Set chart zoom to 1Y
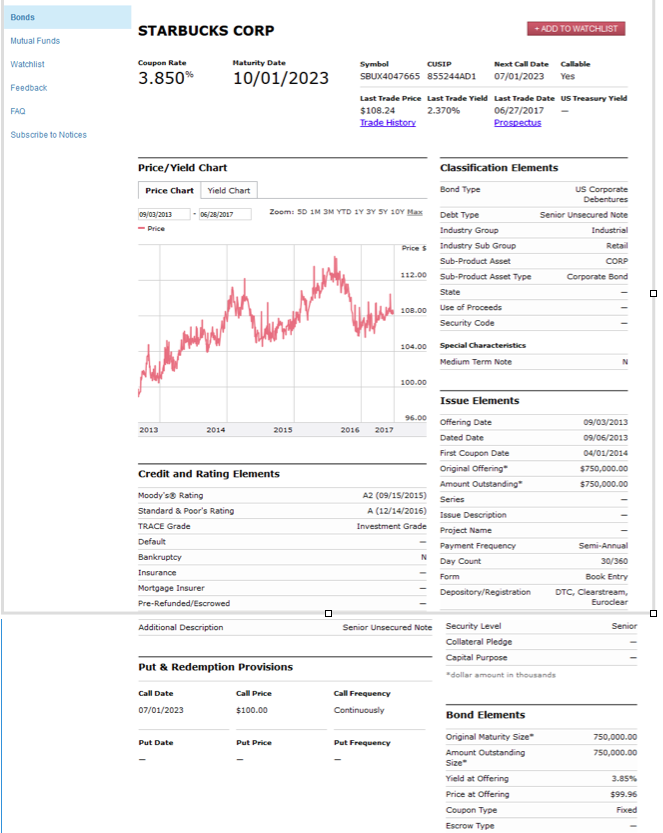Image resolution: width=663 pixels, height=833 pixels. pyautogui.click(x=359, y=212)
